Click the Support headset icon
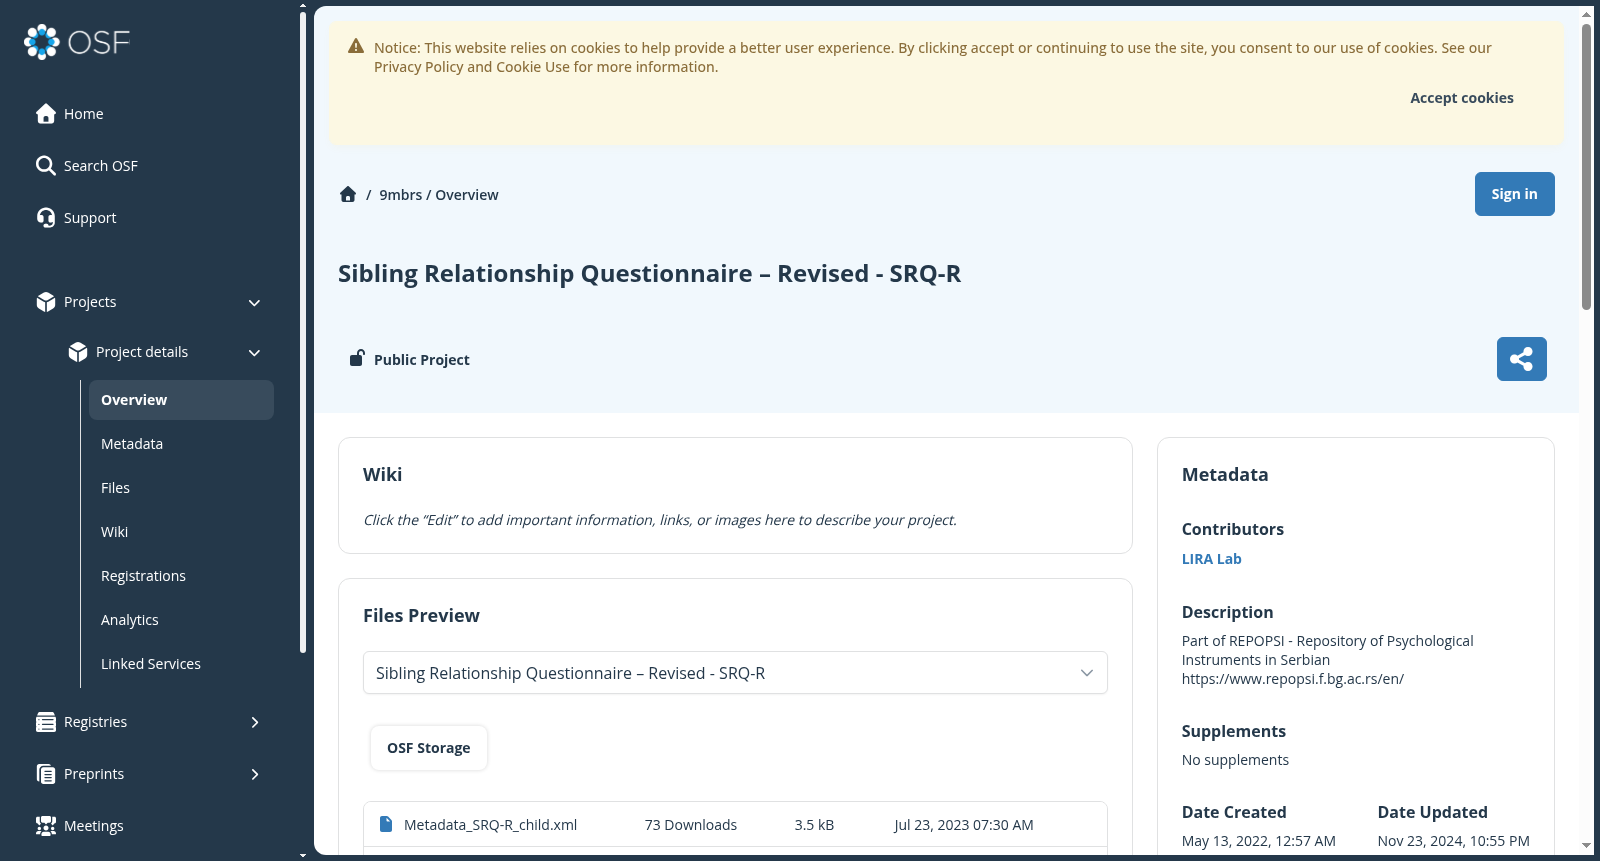Image resolution: width=1600 pixels, height=861 pixels. click(45, 218)
